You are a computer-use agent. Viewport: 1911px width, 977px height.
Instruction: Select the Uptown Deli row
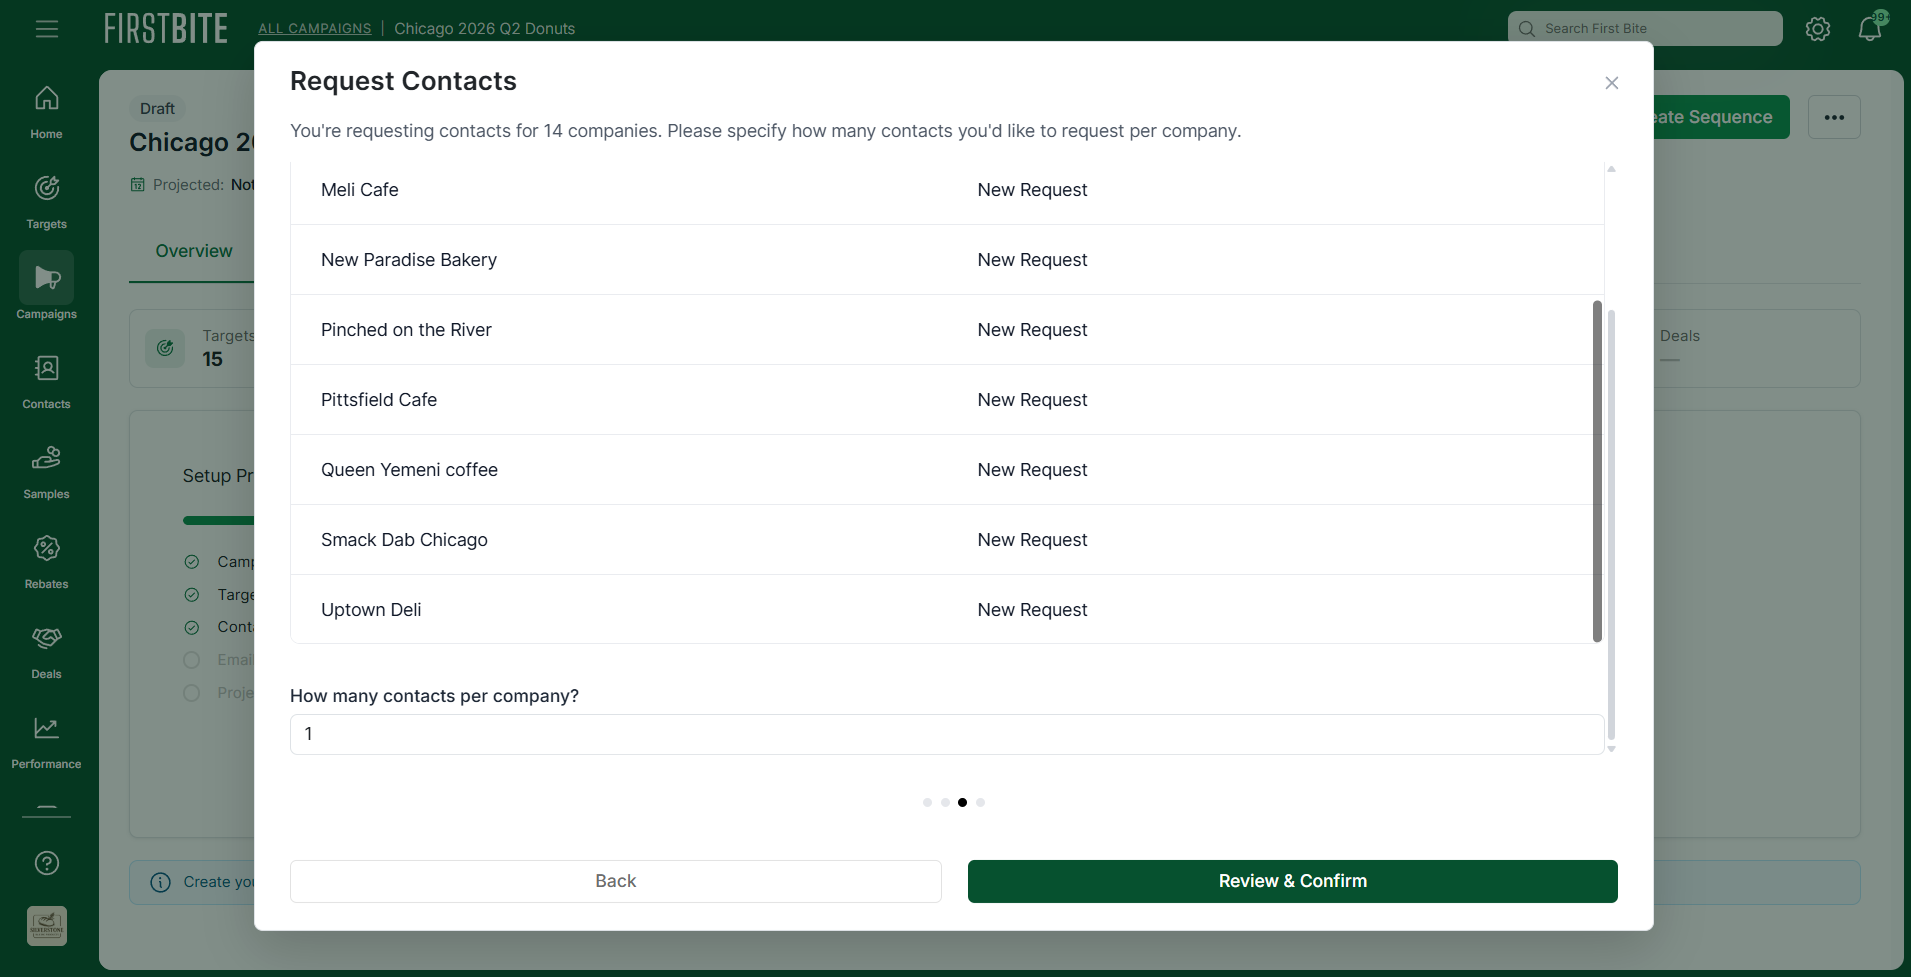[947, 610]
